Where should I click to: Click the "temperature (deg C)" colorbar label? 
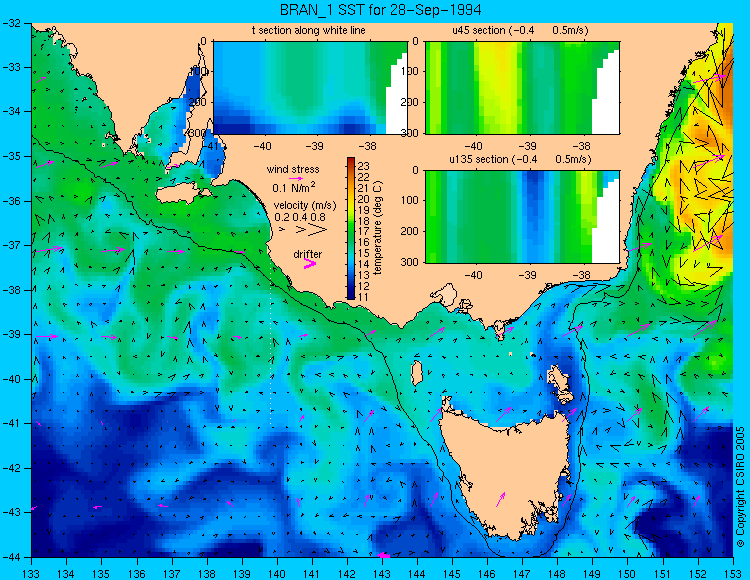(378, 228)
